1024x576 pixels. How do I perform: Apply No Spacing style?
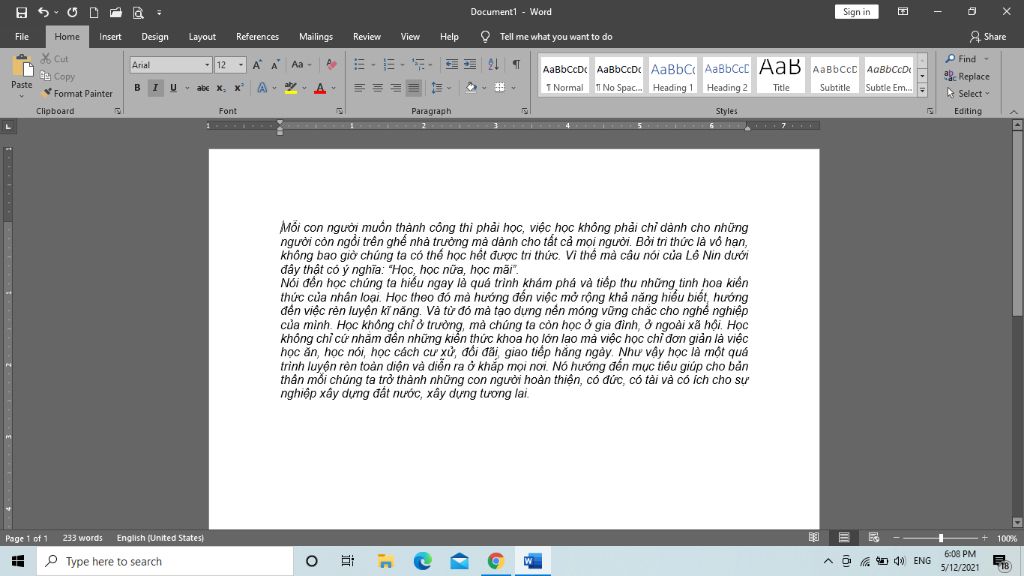[618, 76]
